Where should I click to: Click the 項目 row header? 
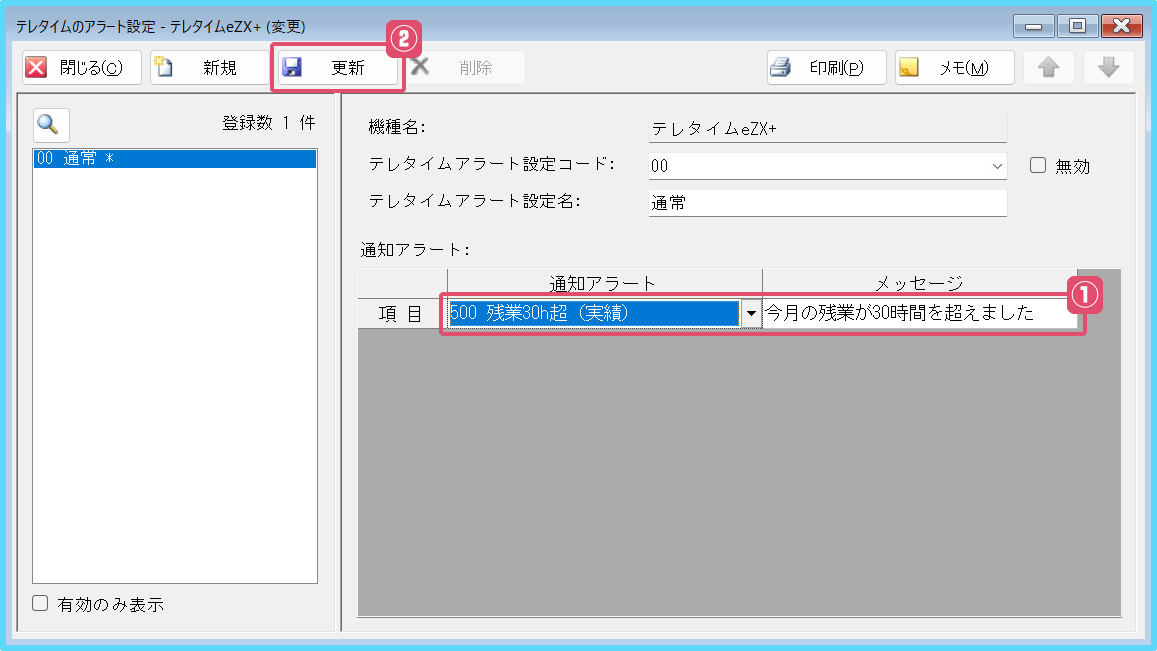click(x=401, y=313)
